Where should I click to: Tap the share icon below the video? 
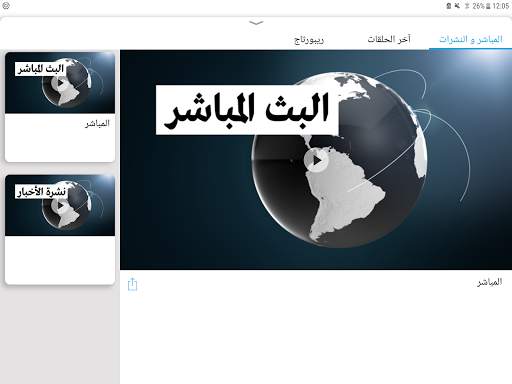point(132,284)
